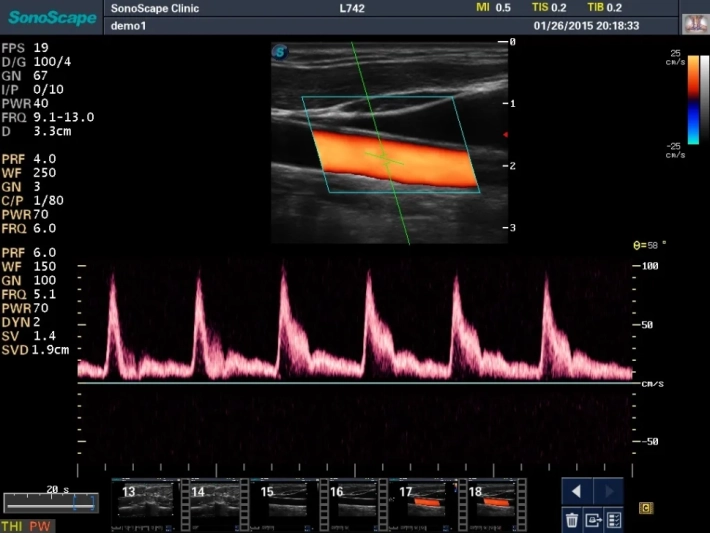Click the color Doppler velocity scale bar
This screenshot has width=710, height=533.
(x=693, y=100)
